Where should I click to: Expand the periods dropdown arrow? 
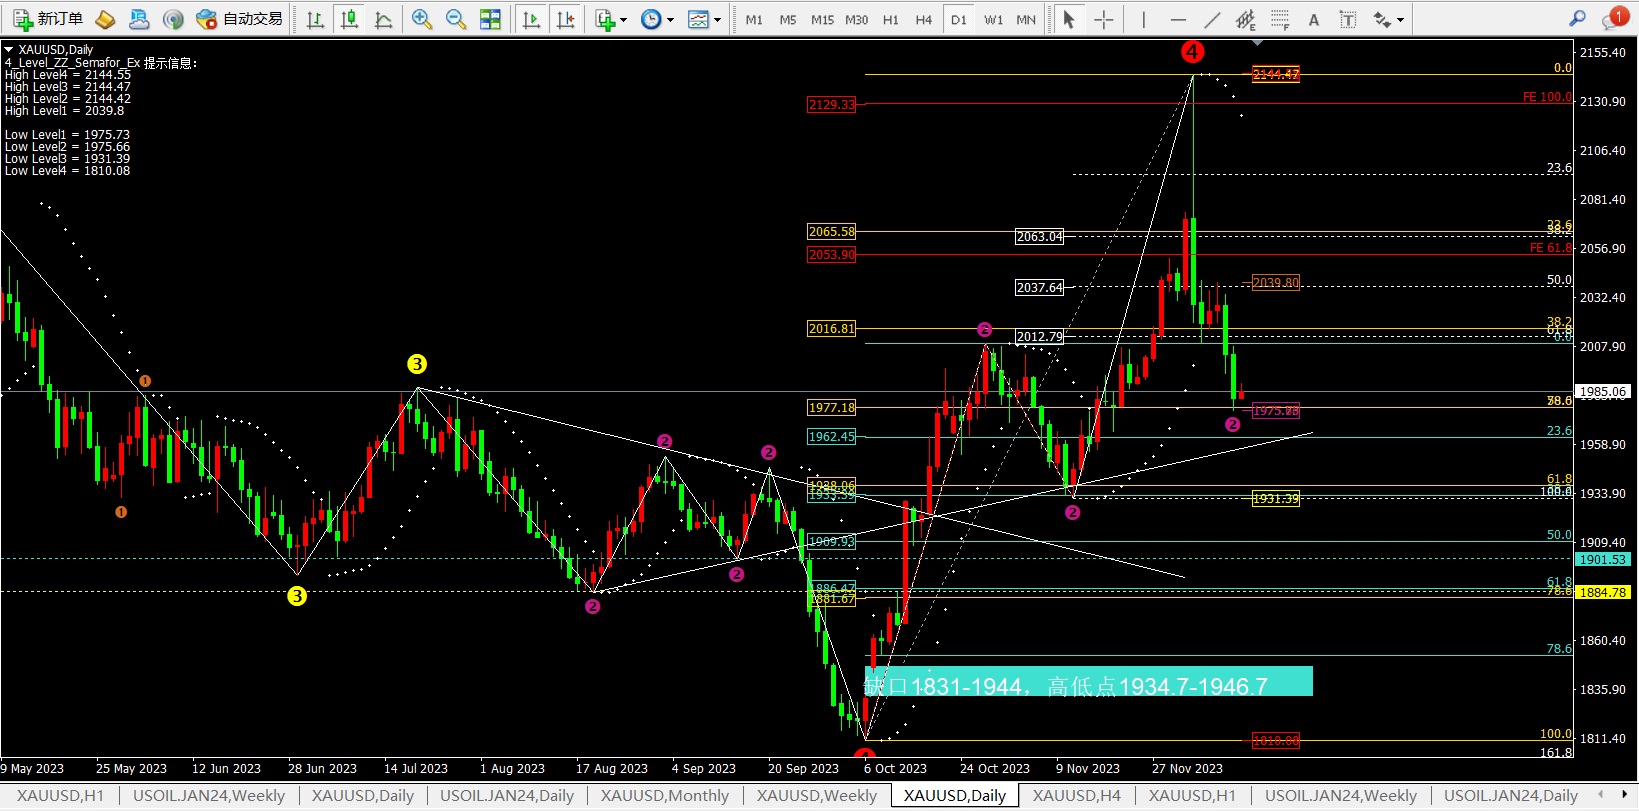point(670,20)
